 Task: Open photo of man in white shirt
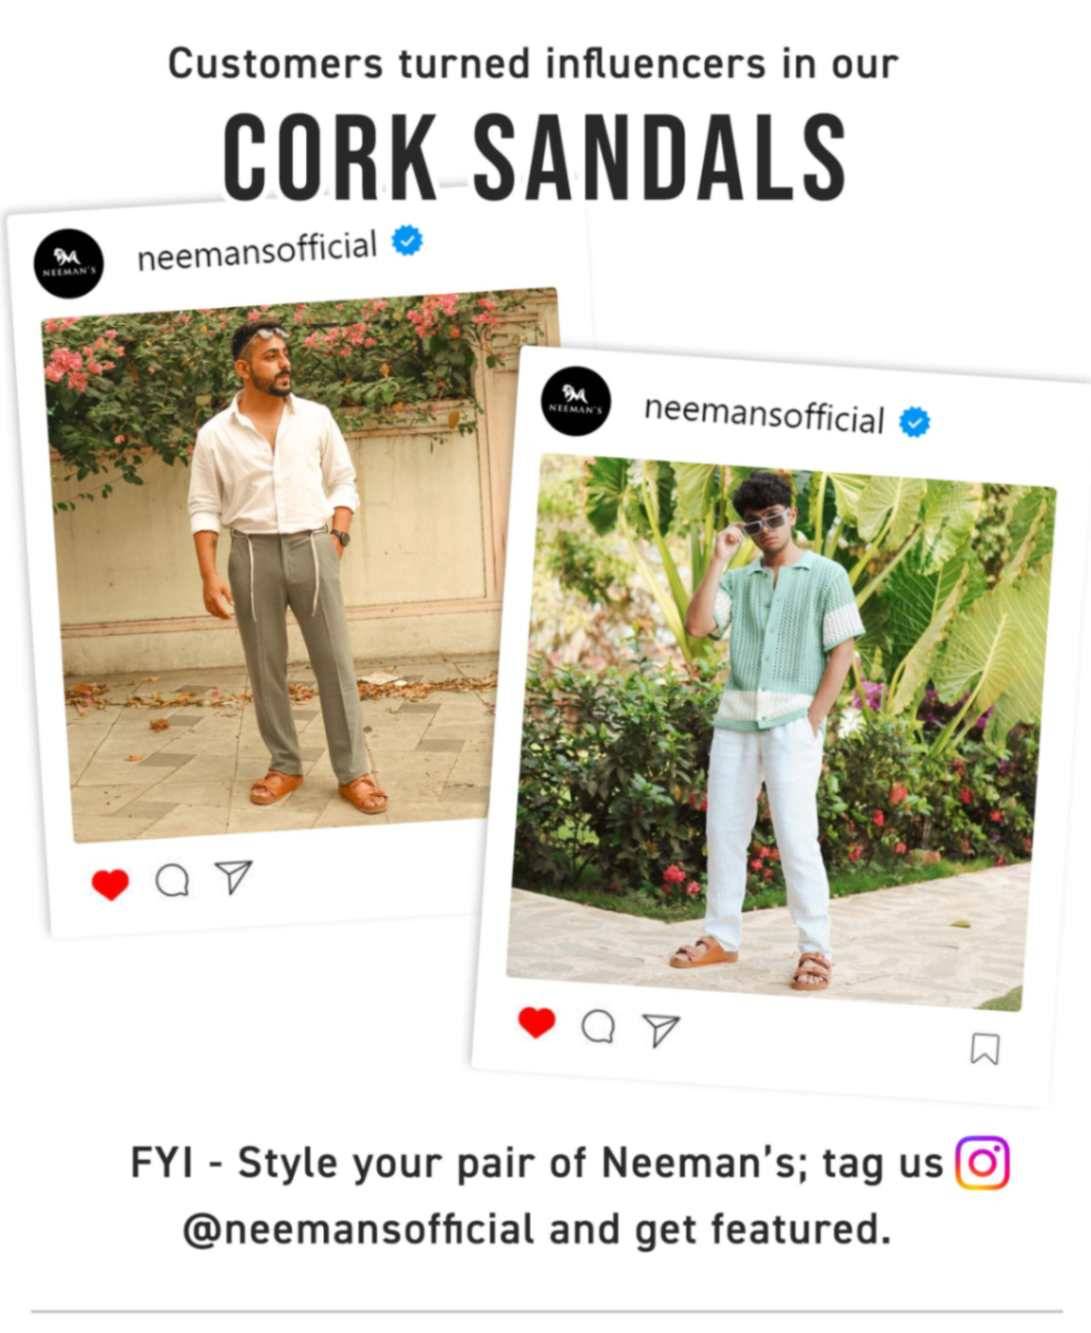[300, 563]
